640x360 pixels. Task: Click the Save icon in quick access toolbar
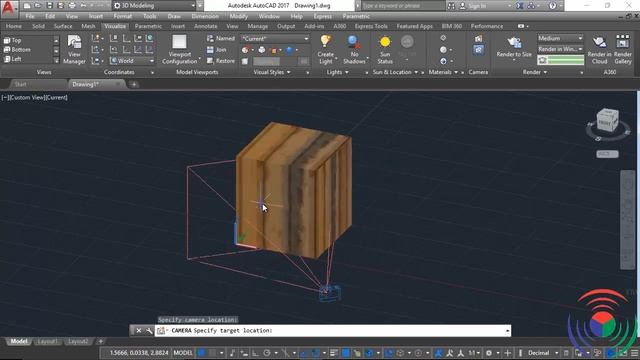click(x=49, y=6)
